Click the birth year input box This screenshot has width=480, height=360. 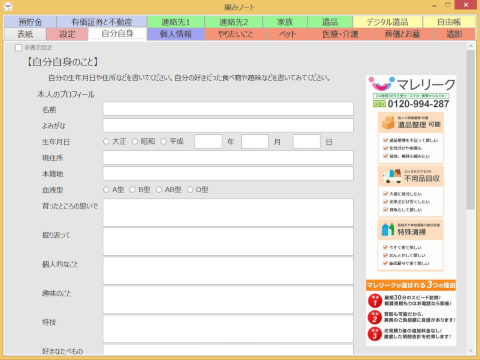point(208,142)
